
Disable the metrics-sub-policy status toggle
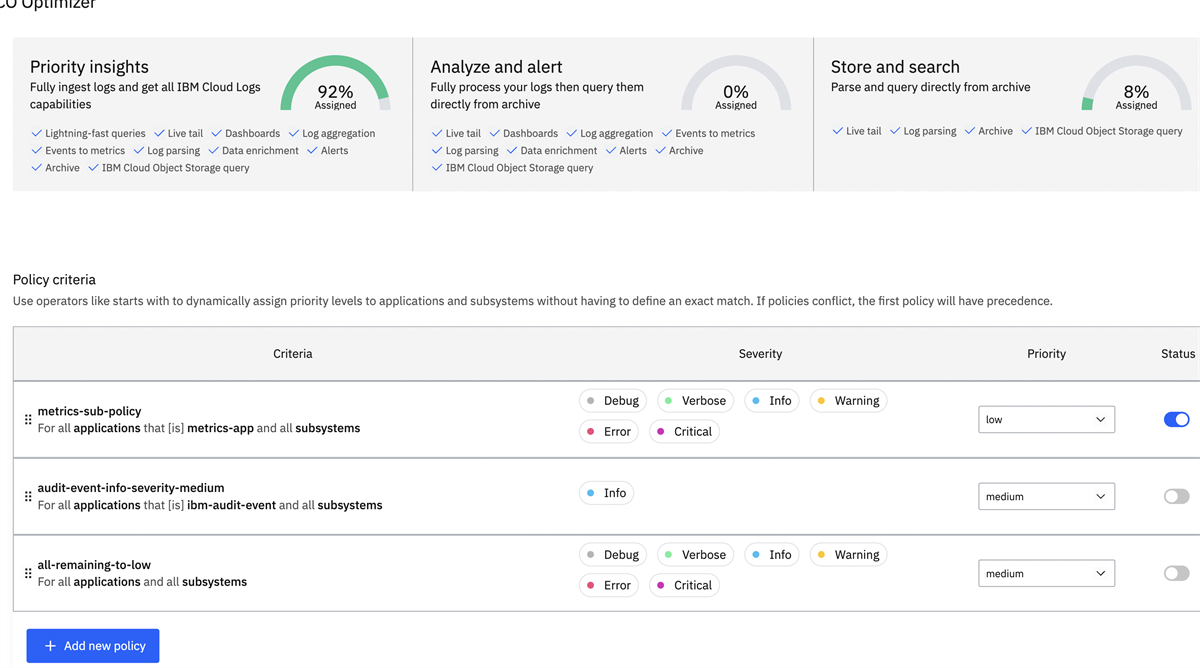(1176, 420)
